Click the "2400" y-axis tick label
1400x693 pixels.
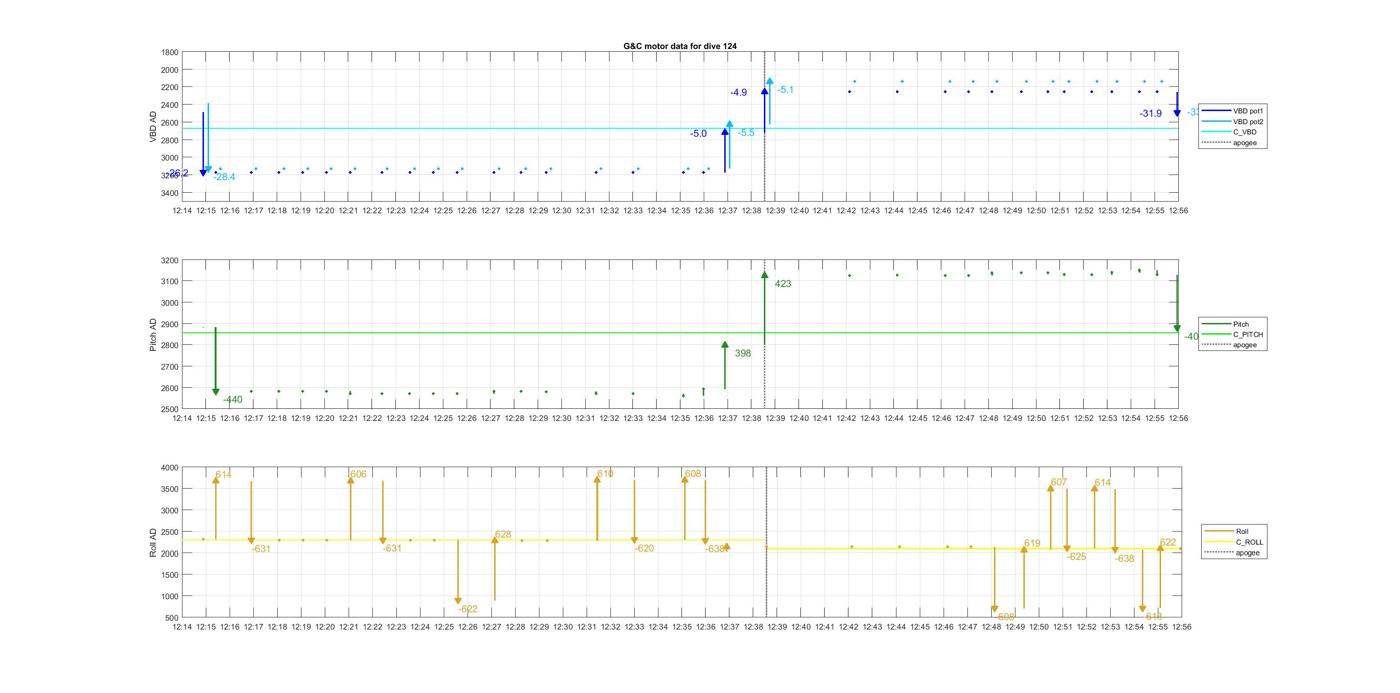click(170, 105)
